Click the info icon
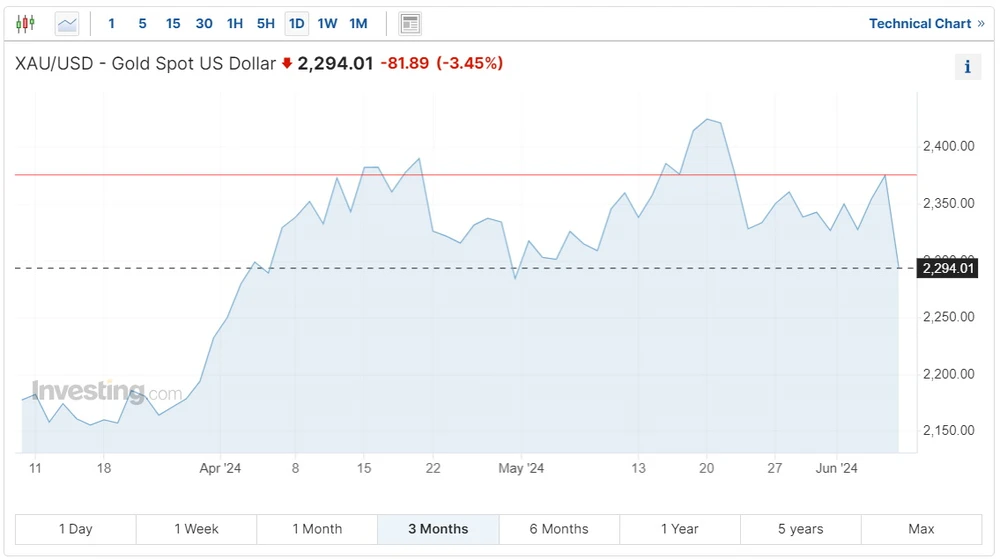Viewport: 1000px width, 559px height. (x=967, y=67)
